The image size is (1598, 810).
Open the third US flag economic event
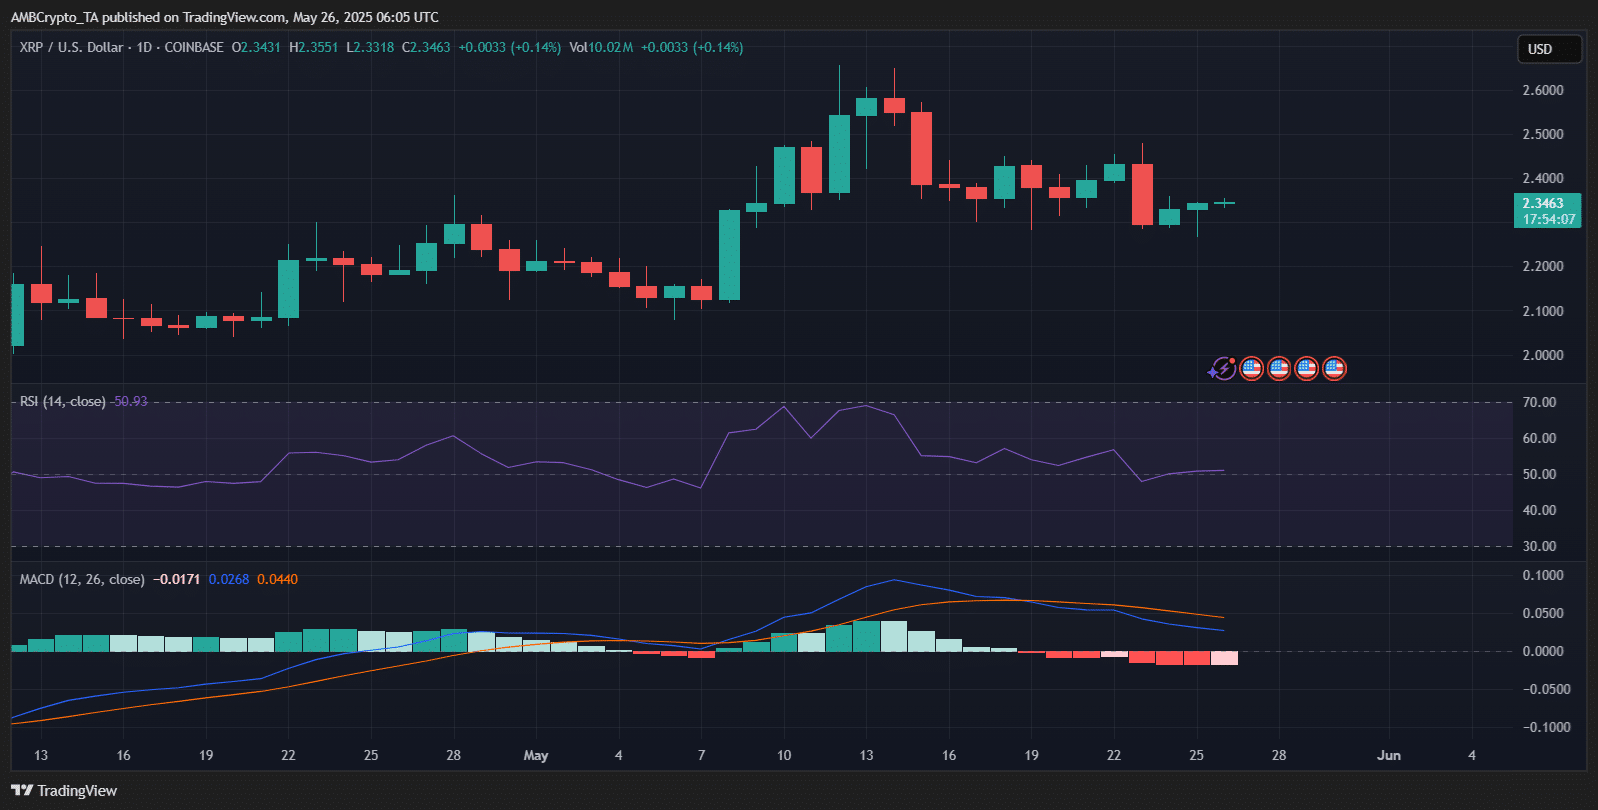tap(1306, 369)
